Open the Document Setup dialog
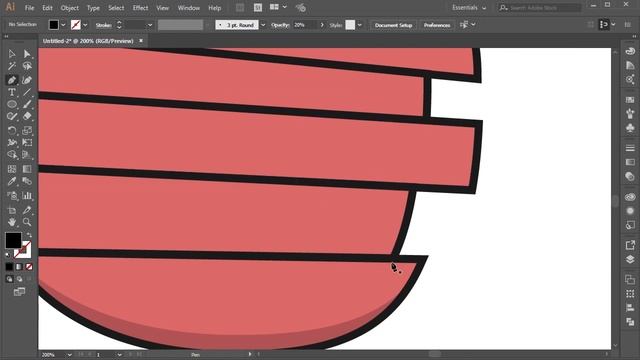 click(393, 25)
